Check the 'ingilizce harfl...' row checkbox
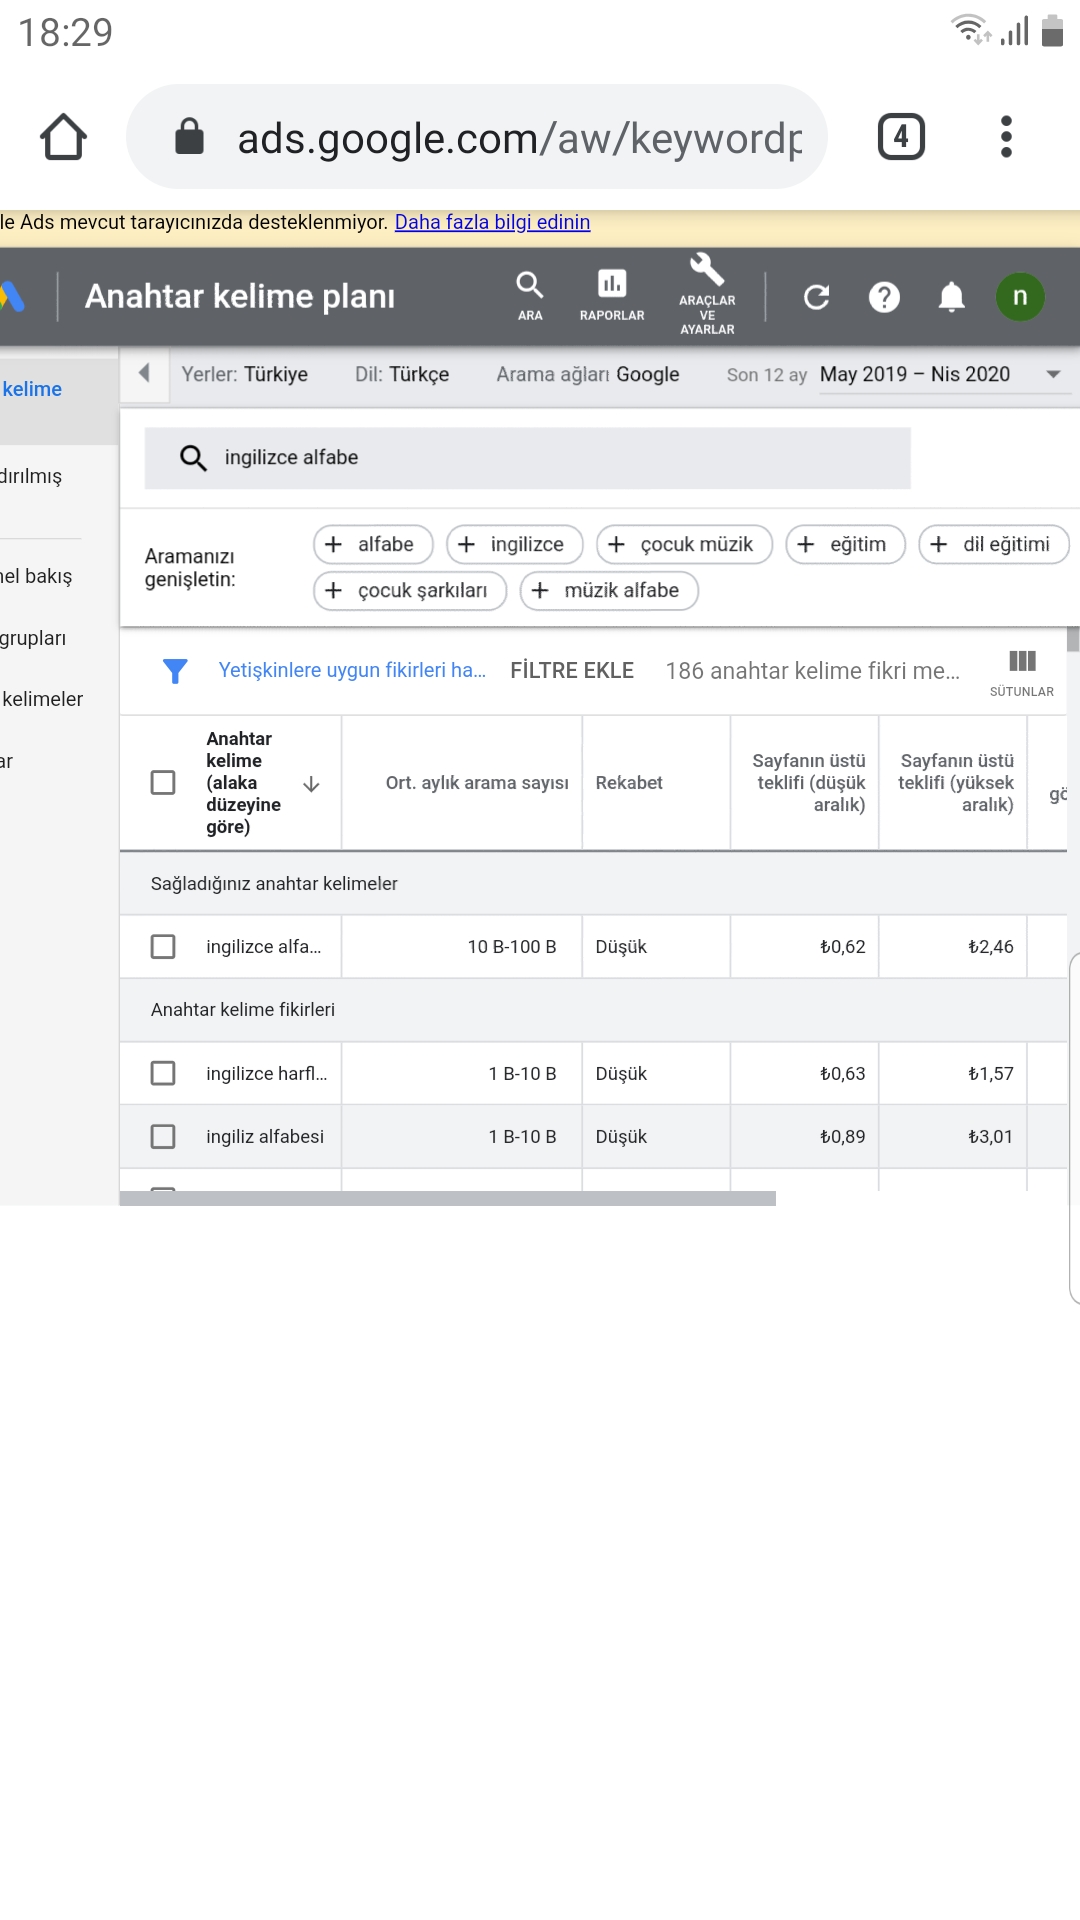This screenshot has height=1920, width=1080. 163,1073
